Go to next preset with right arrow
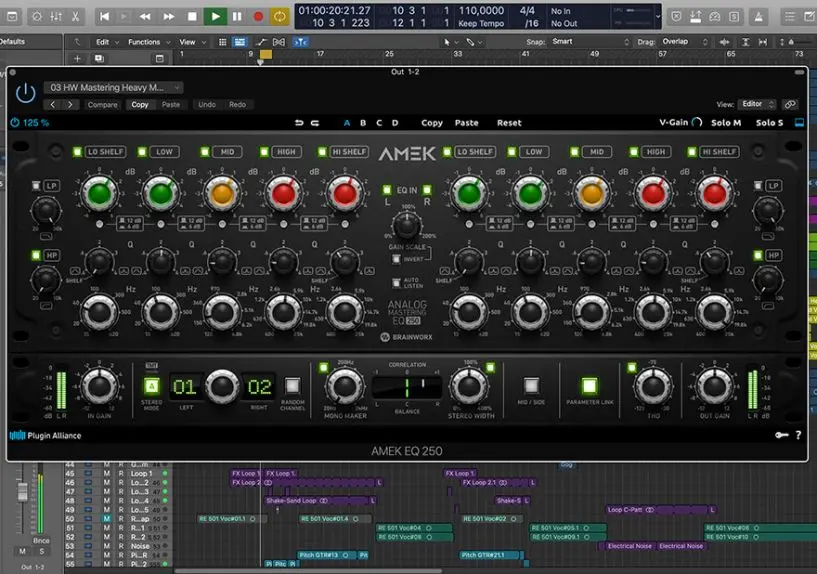Screen dimensions: 817x574 (x=70, y=105)
